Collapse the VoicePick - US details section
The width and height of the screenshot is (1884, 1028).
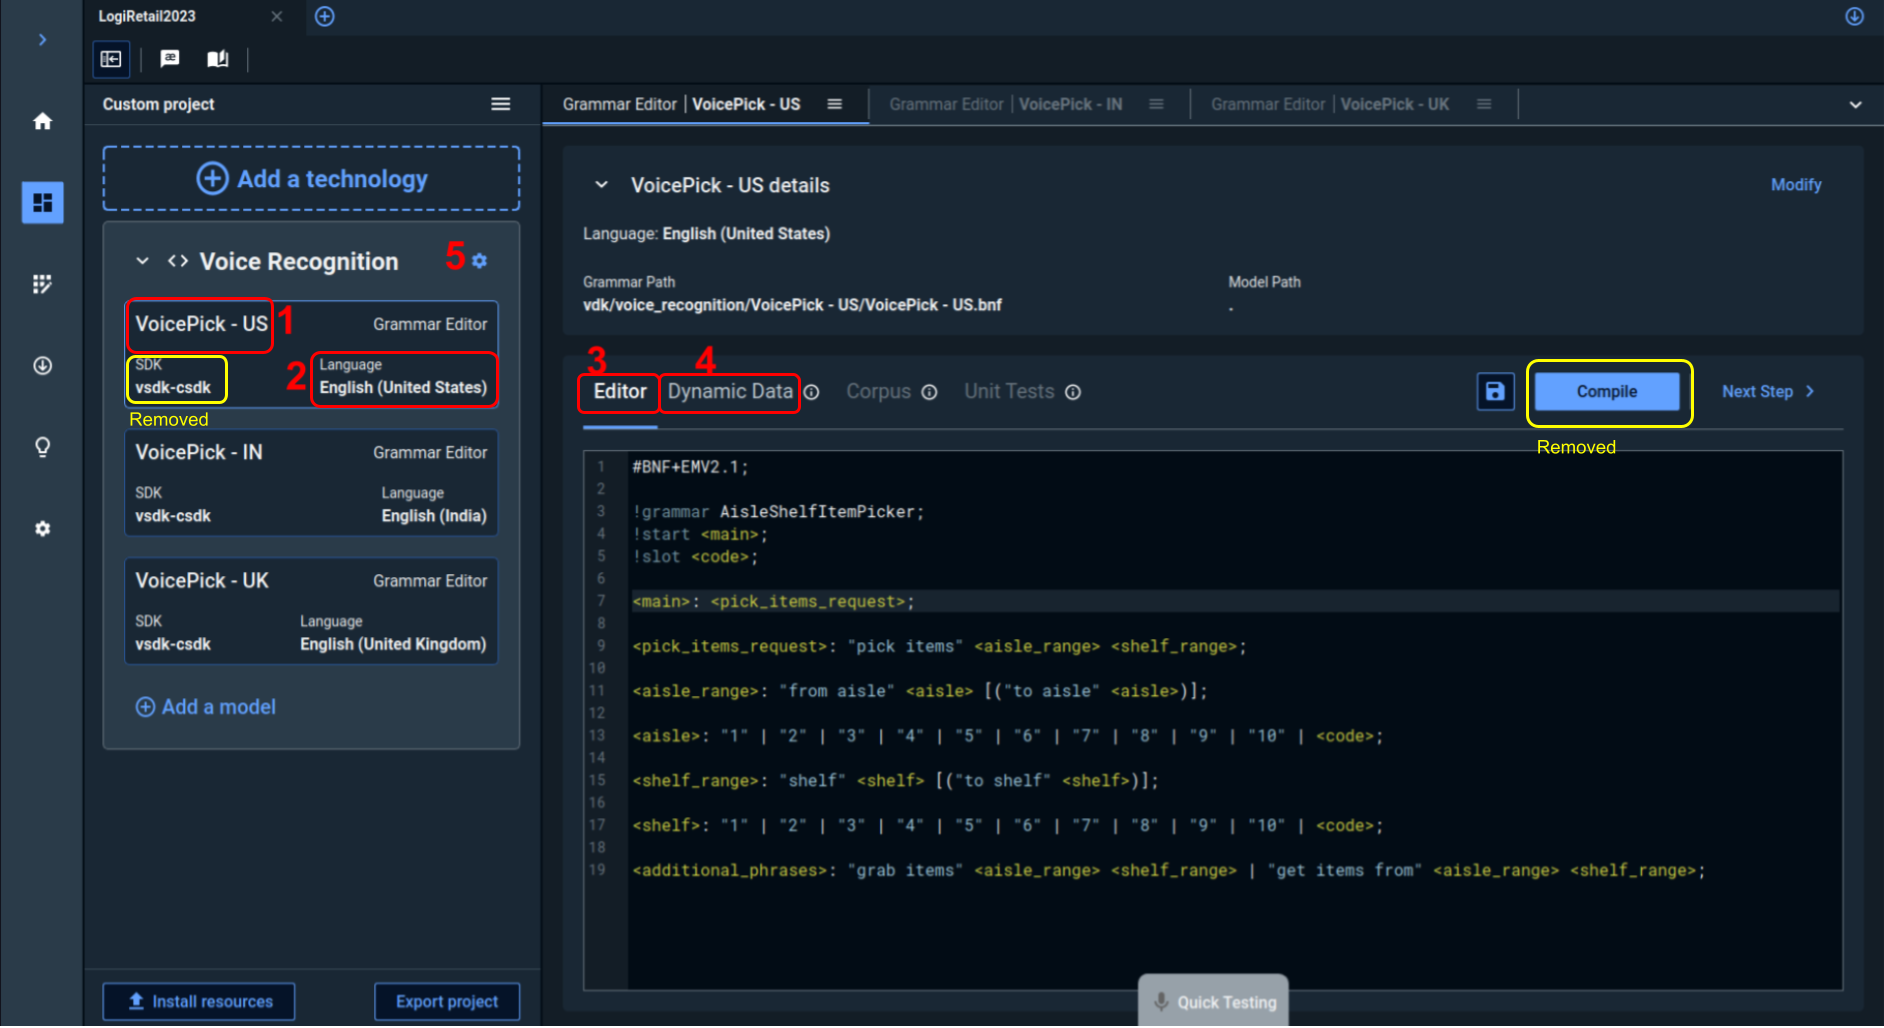tap(601, 185)
